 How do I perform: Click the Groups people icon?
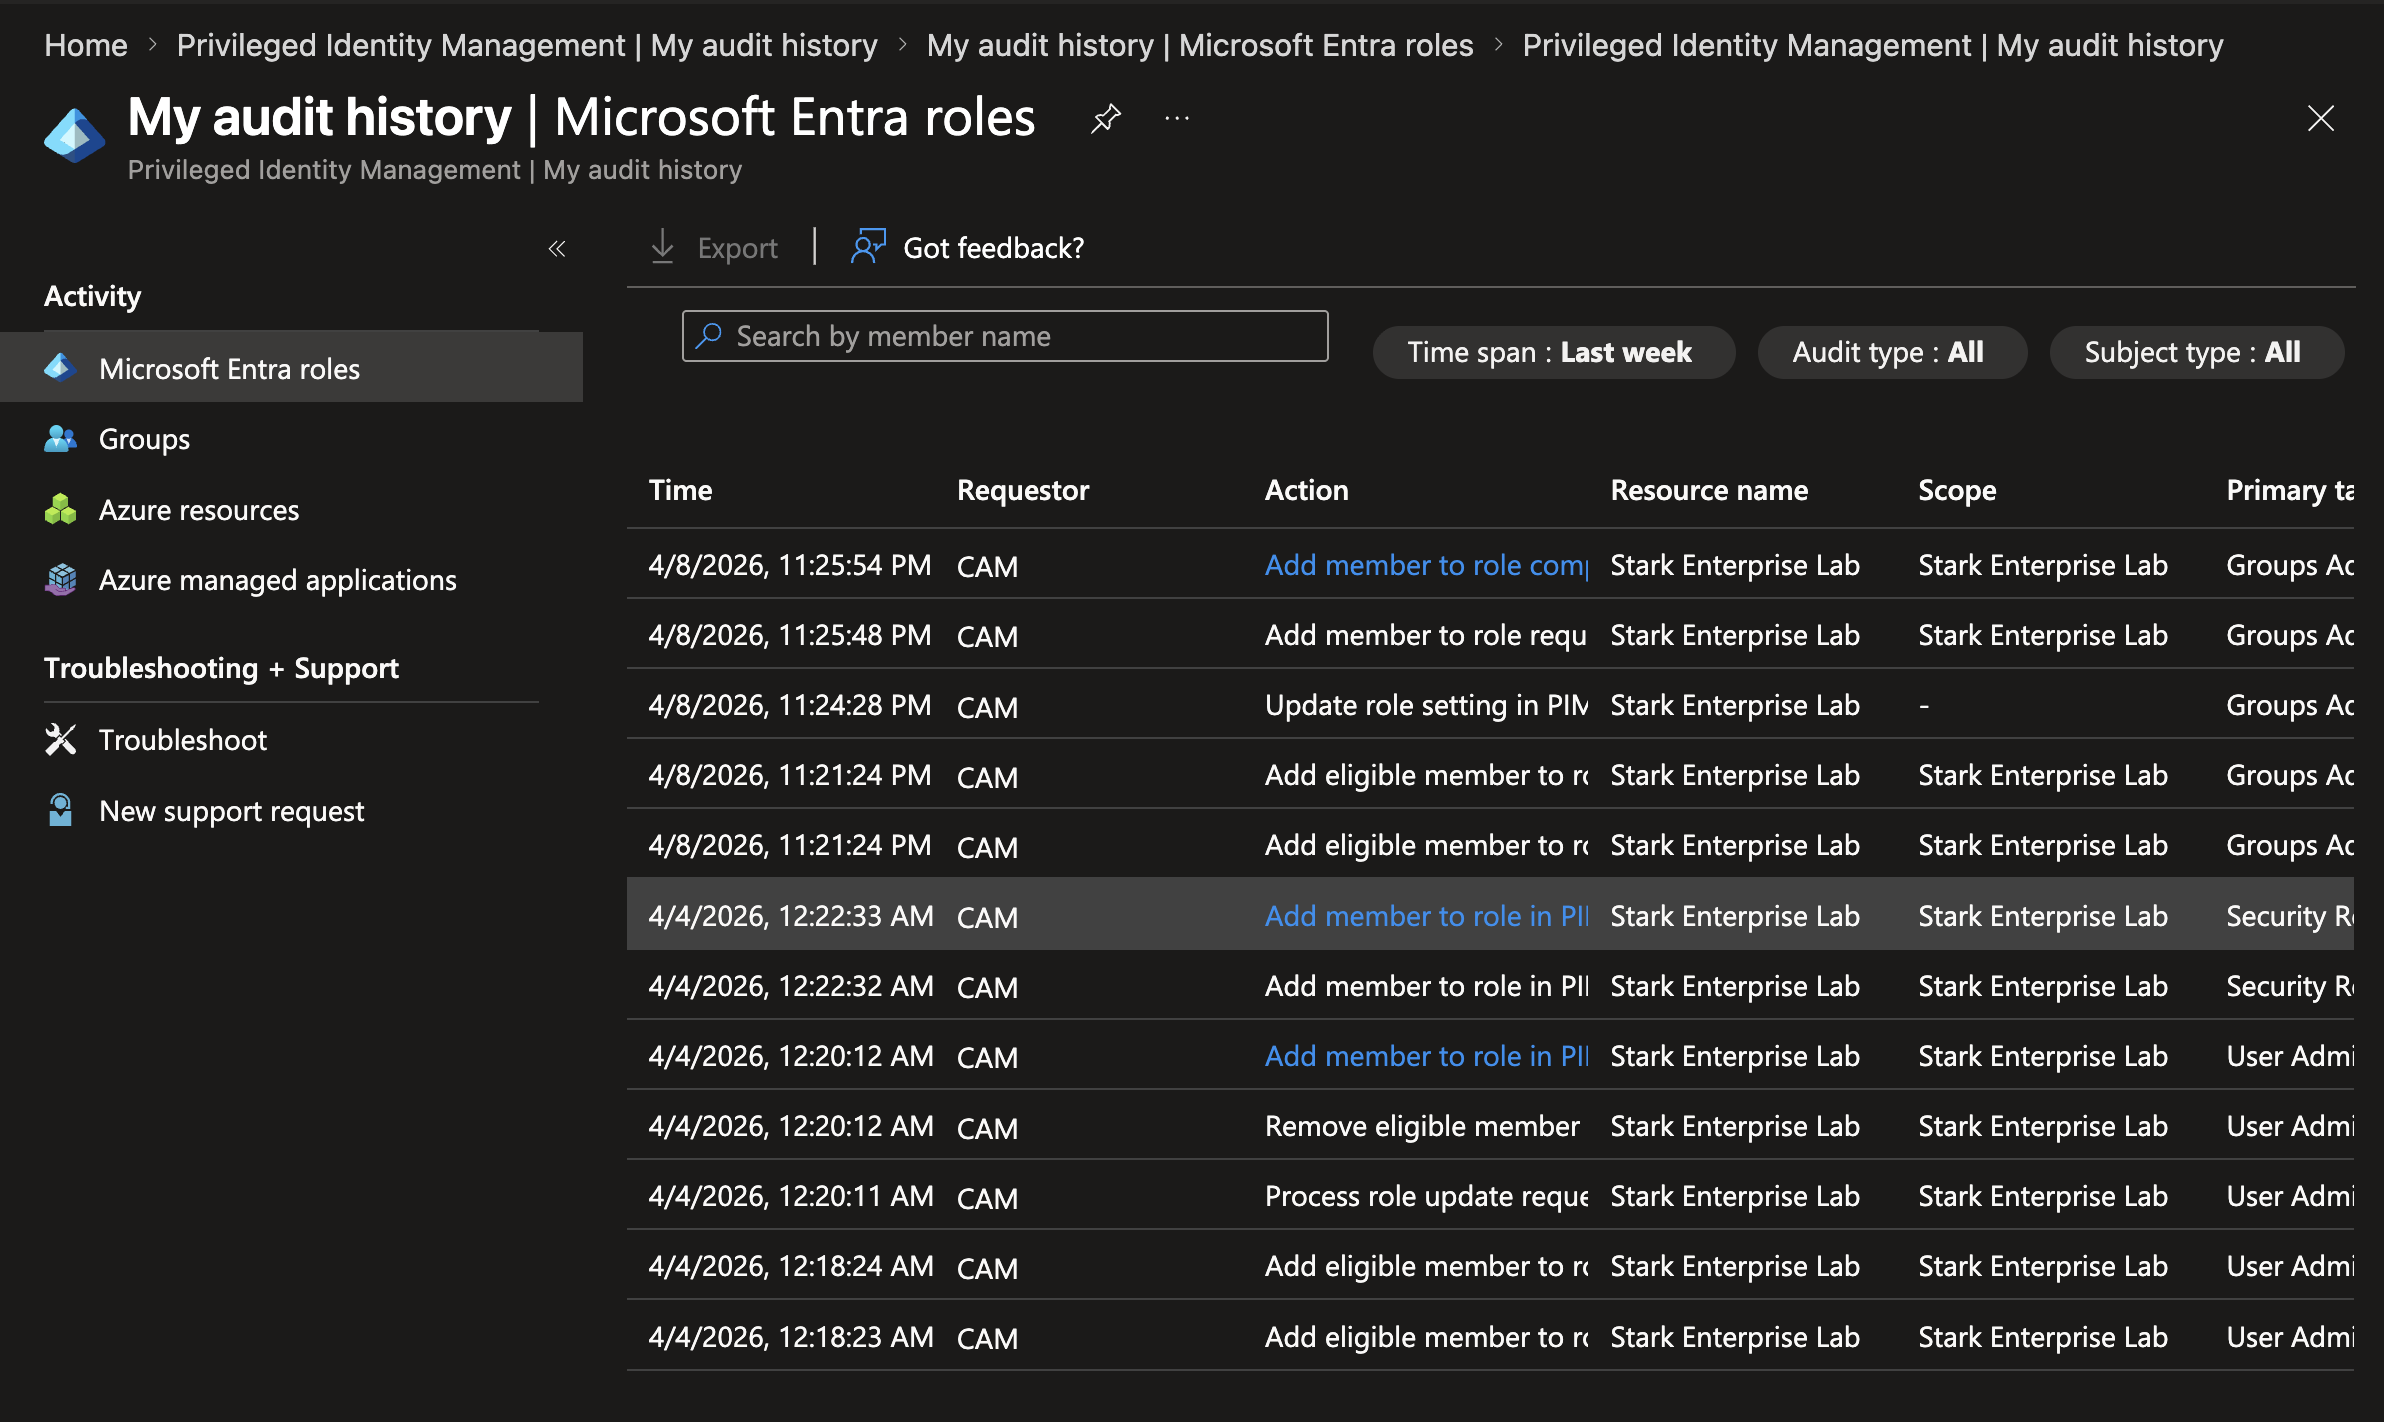pyautogui.click(x=60, y=438)
